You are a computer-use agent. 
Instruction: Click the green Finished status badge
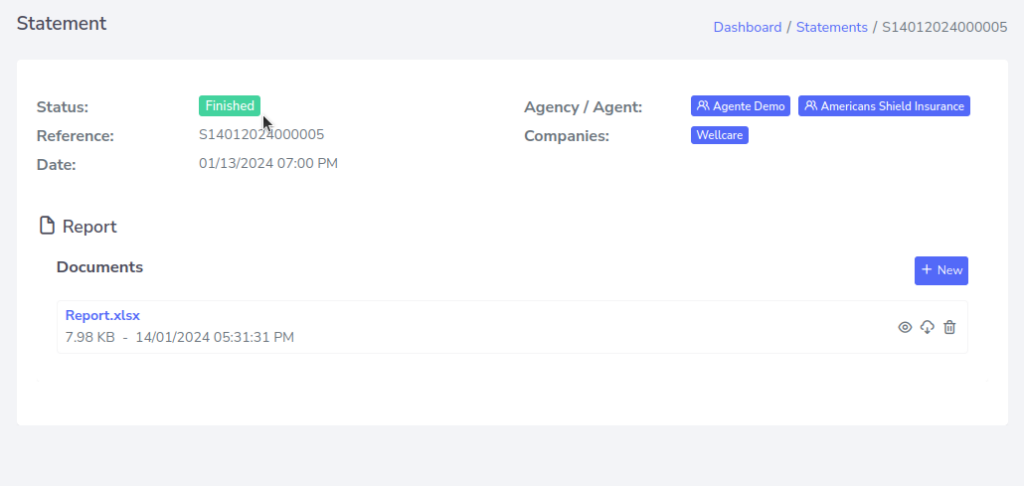pyautogui.click(x=229, y=106)
